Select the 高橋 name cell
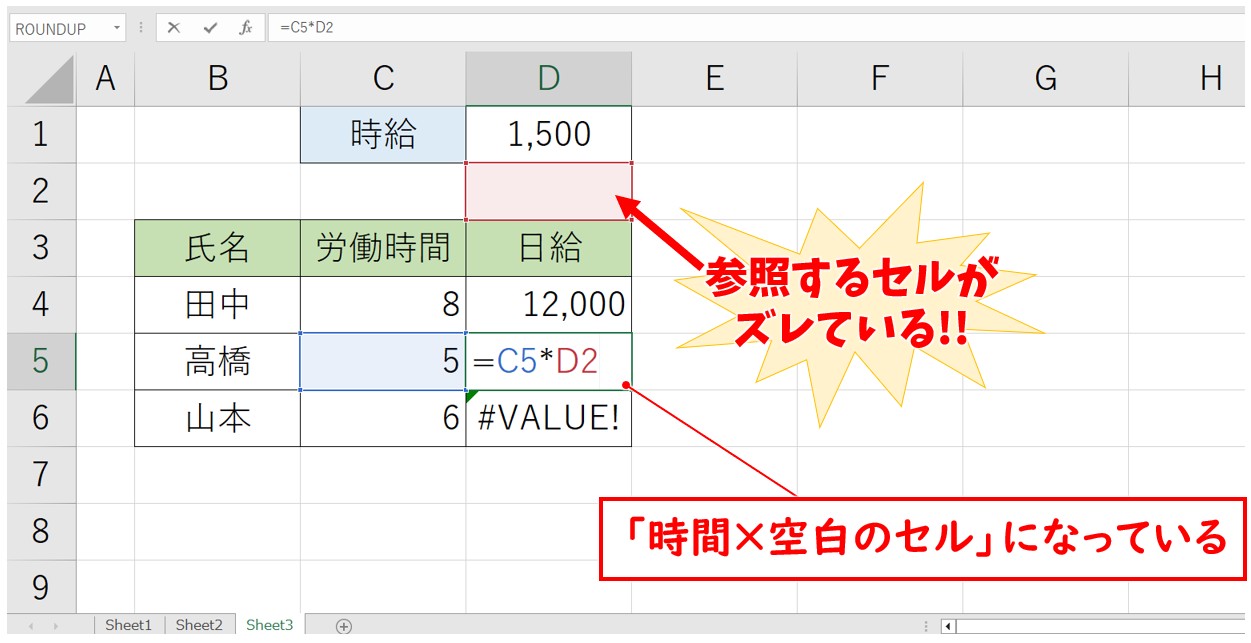This screenshot has height=643, width=1251. (217, 361)
